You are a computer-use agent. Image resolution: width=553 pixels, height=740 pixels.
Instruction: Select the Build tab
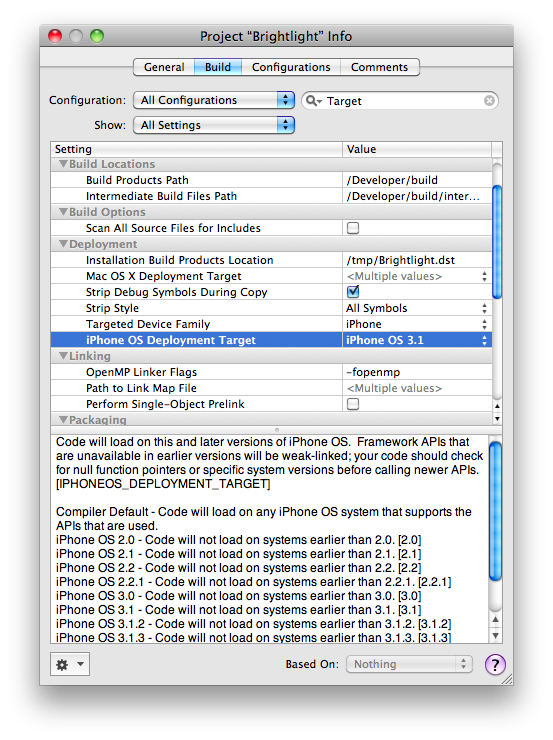click(x=218, y=67)
